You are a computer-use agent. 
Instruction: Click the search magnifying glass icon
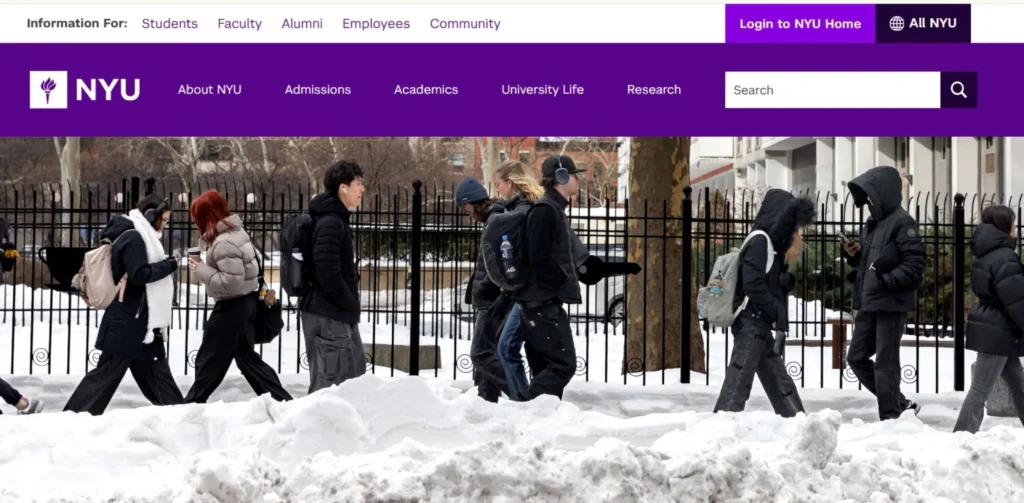tap(958, 90)
